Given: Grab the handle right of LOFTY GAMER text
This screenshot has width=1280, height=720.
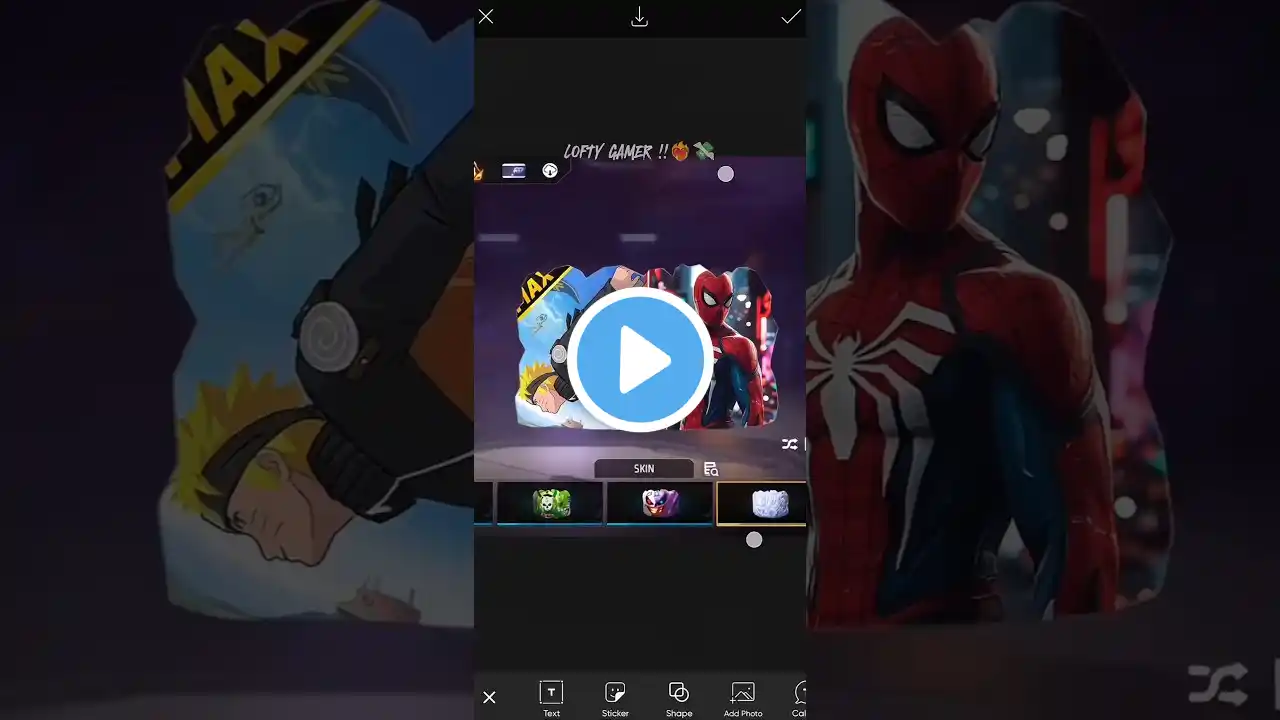Looking at the screenshot, I should point(726,174).
